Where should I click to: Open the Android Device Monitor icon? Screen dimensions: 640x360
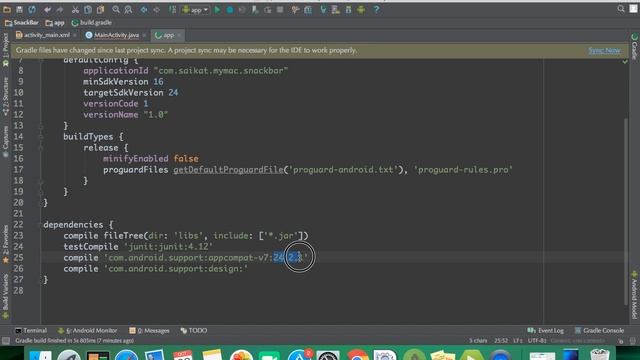(361, 9)
